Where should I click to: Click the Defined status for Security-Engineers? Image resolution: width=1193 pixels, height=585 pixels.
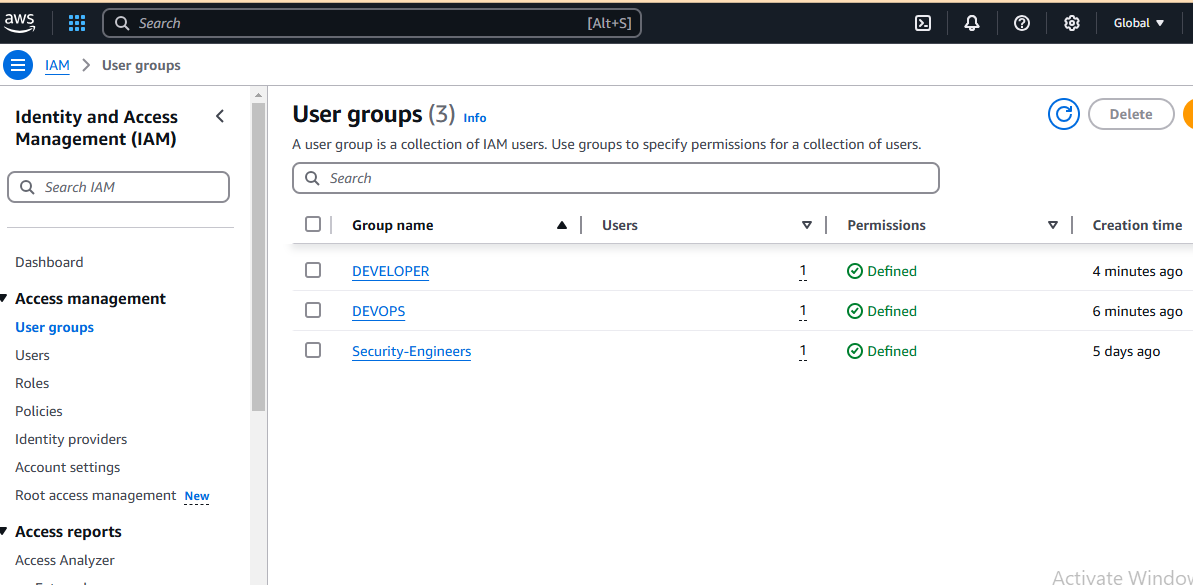(882, 351)
